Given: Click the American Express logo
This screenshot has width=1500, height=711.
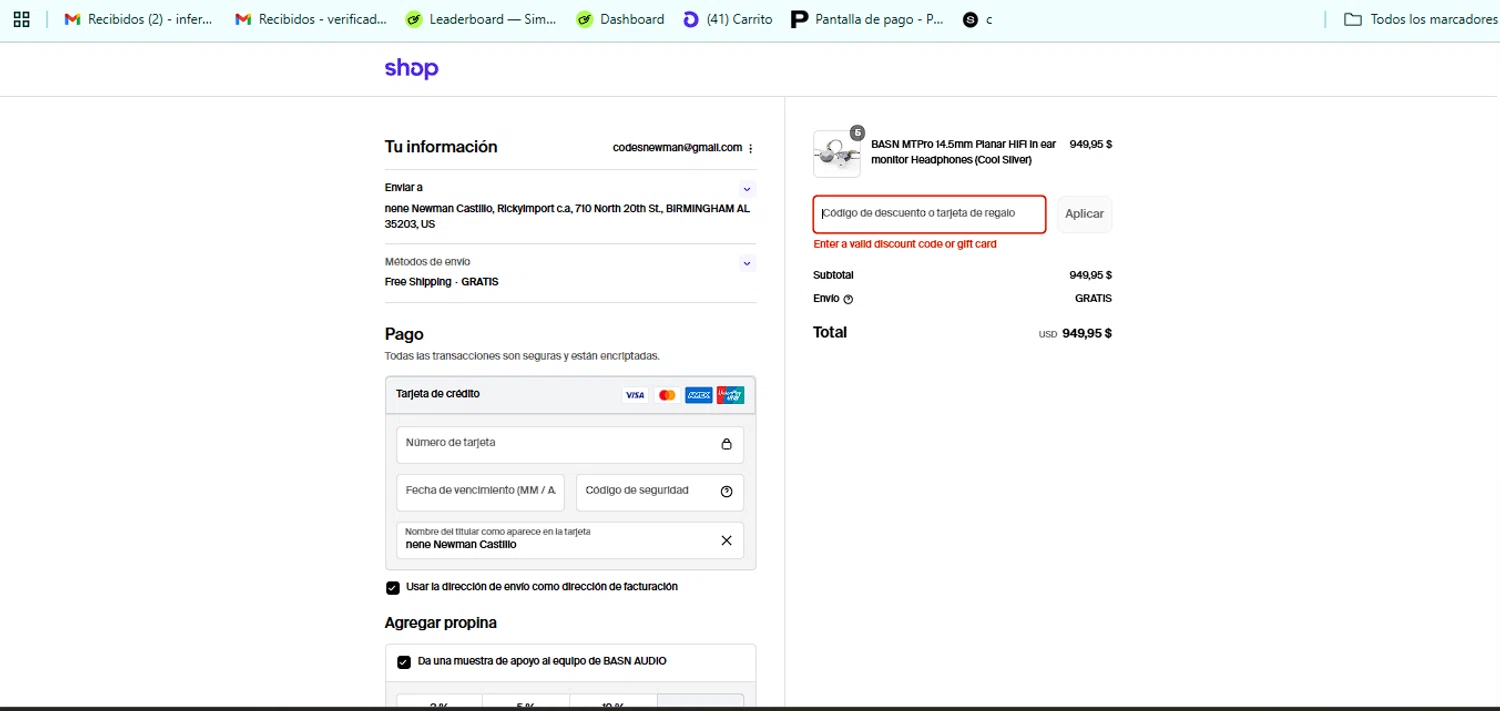Looking at the screenshot, I should pos(699,395).
